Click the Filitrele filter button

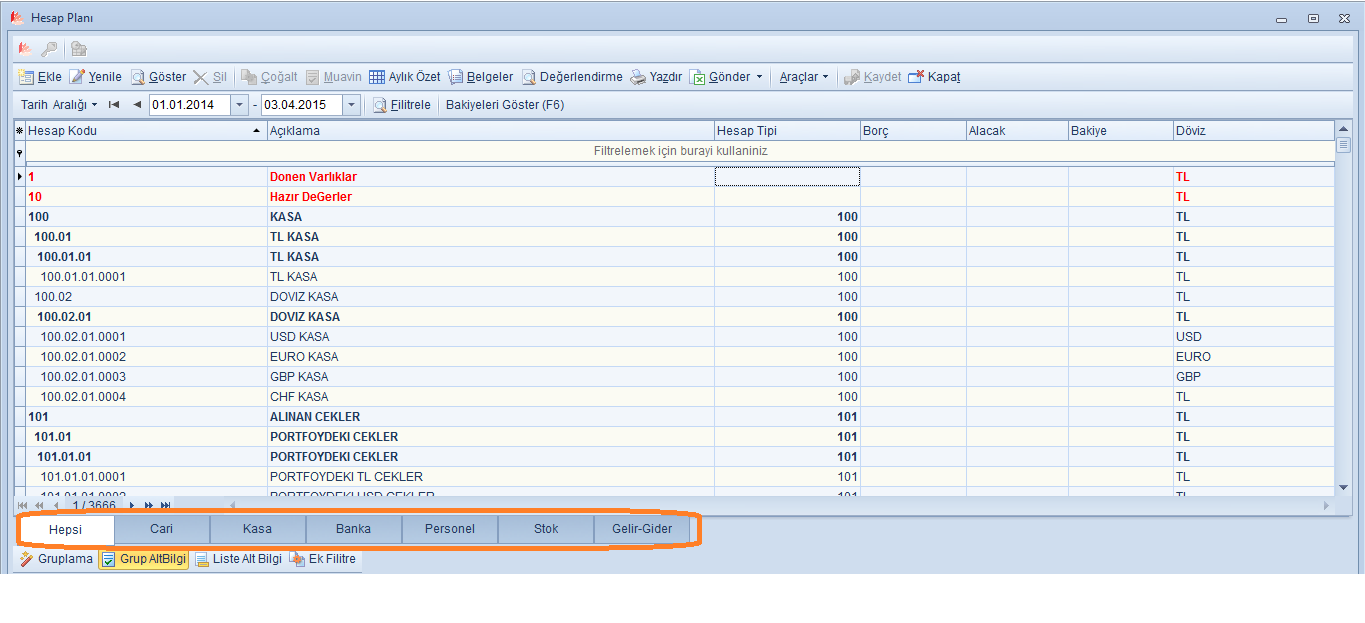coord(402,105)
